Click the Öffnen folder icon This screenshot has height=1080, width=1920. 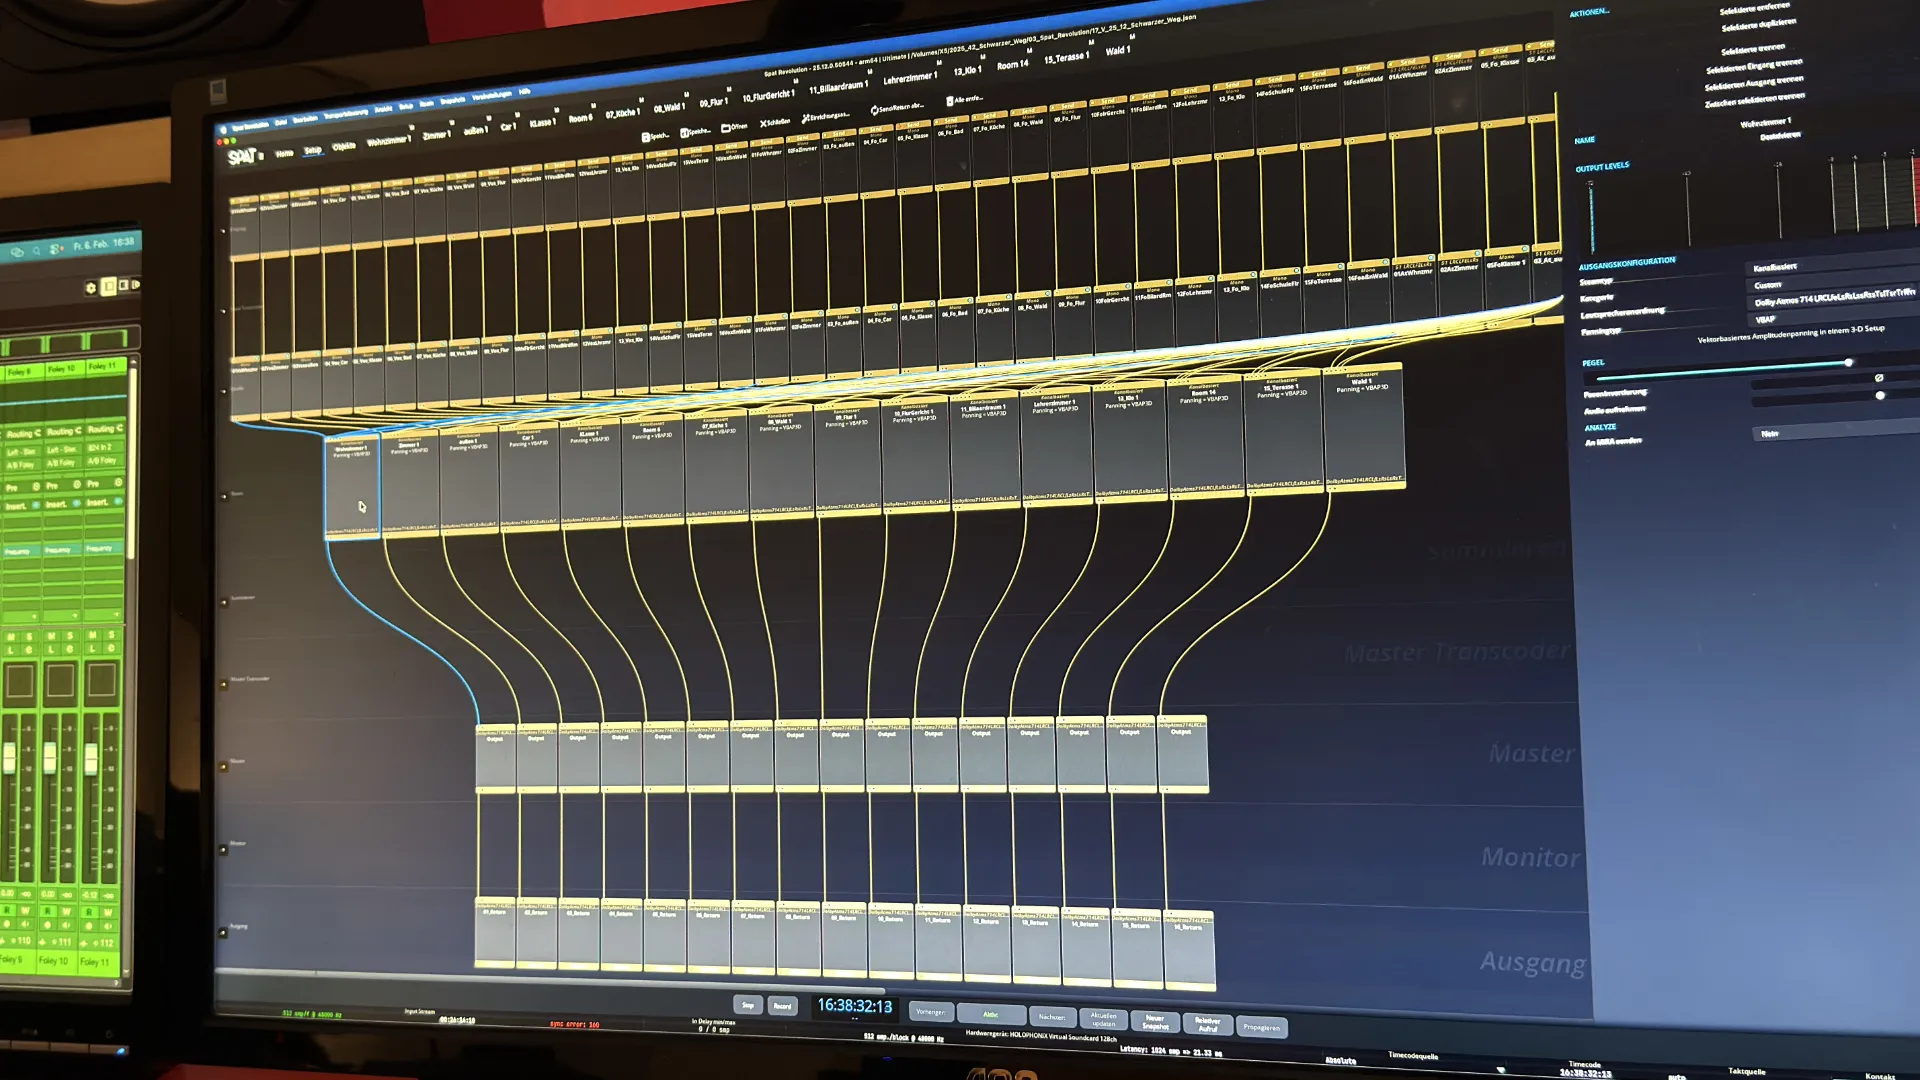click(x=727, y=128)
